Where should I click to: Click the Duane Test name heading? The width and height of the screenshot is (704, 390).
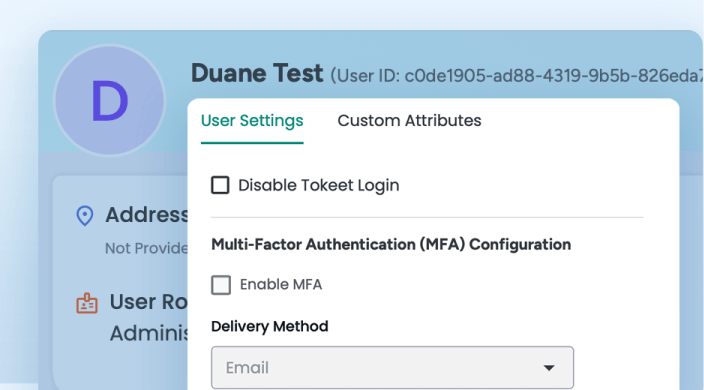click(257, 73)
